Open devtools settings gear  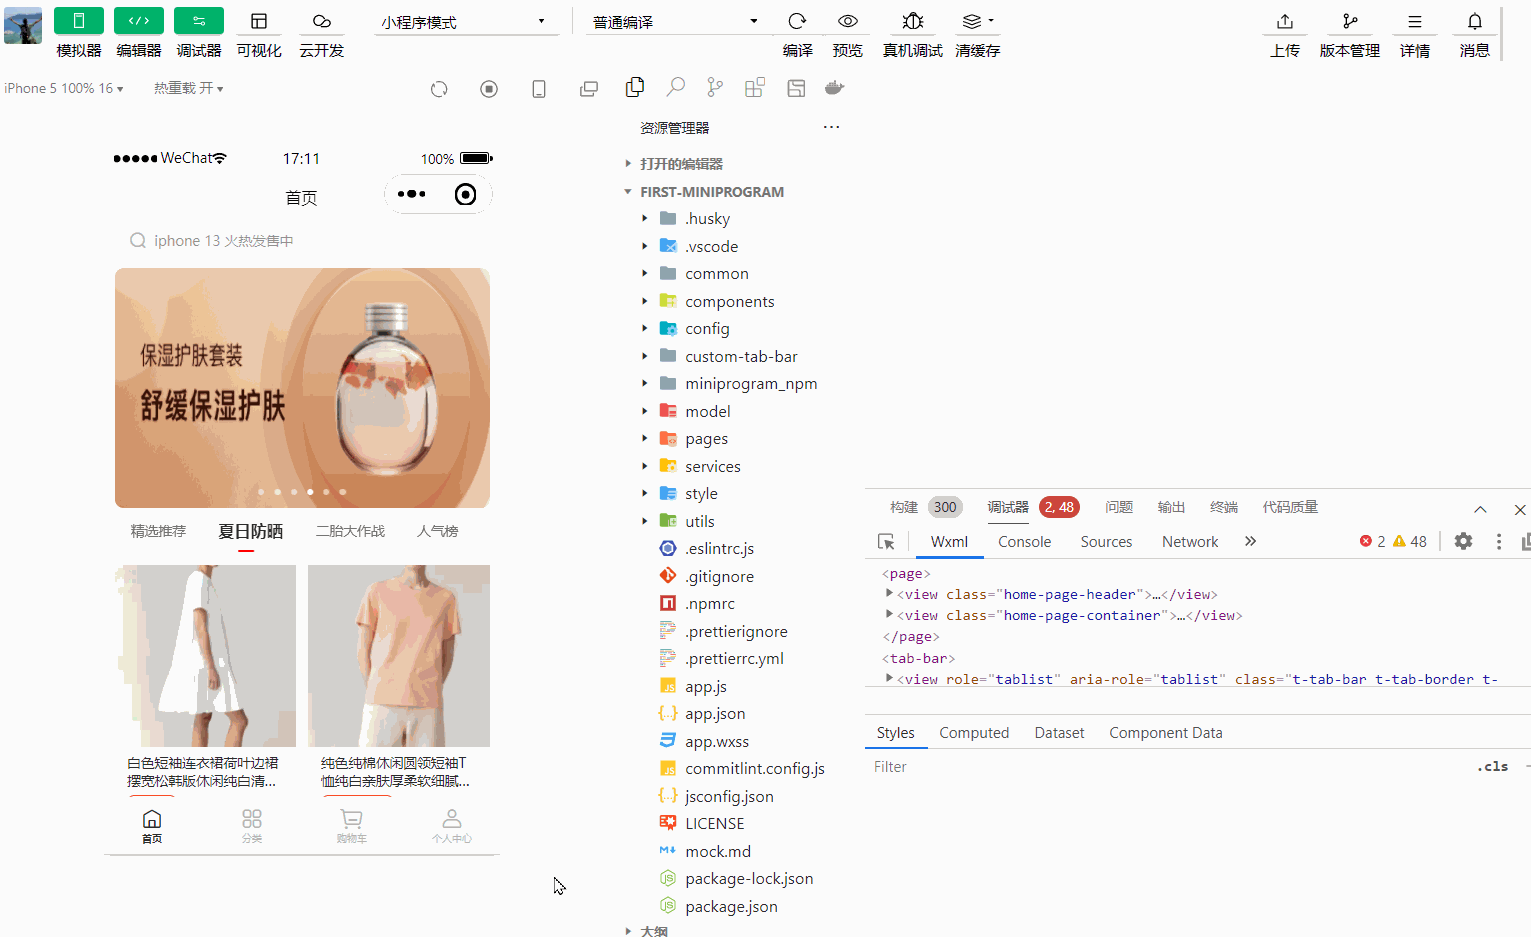click(1463, 541)
